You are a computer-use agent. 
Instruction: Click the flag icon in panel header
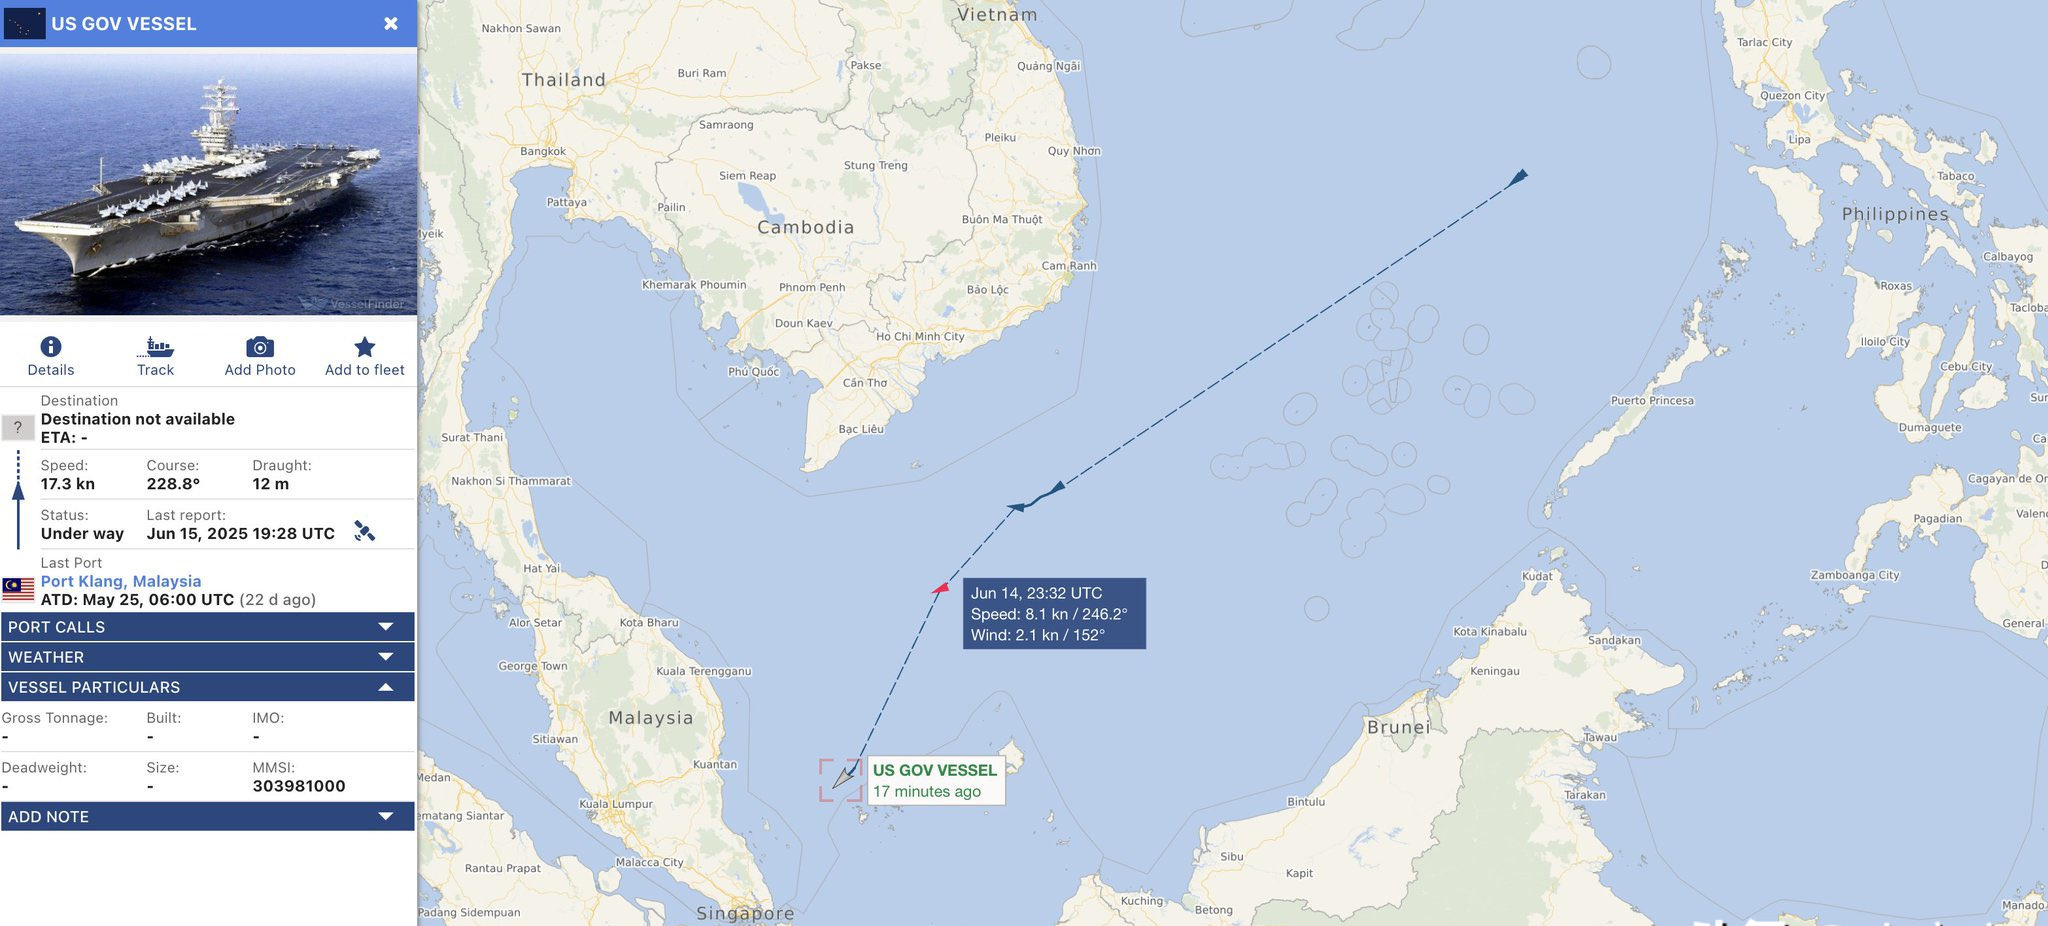click(24, 23)
